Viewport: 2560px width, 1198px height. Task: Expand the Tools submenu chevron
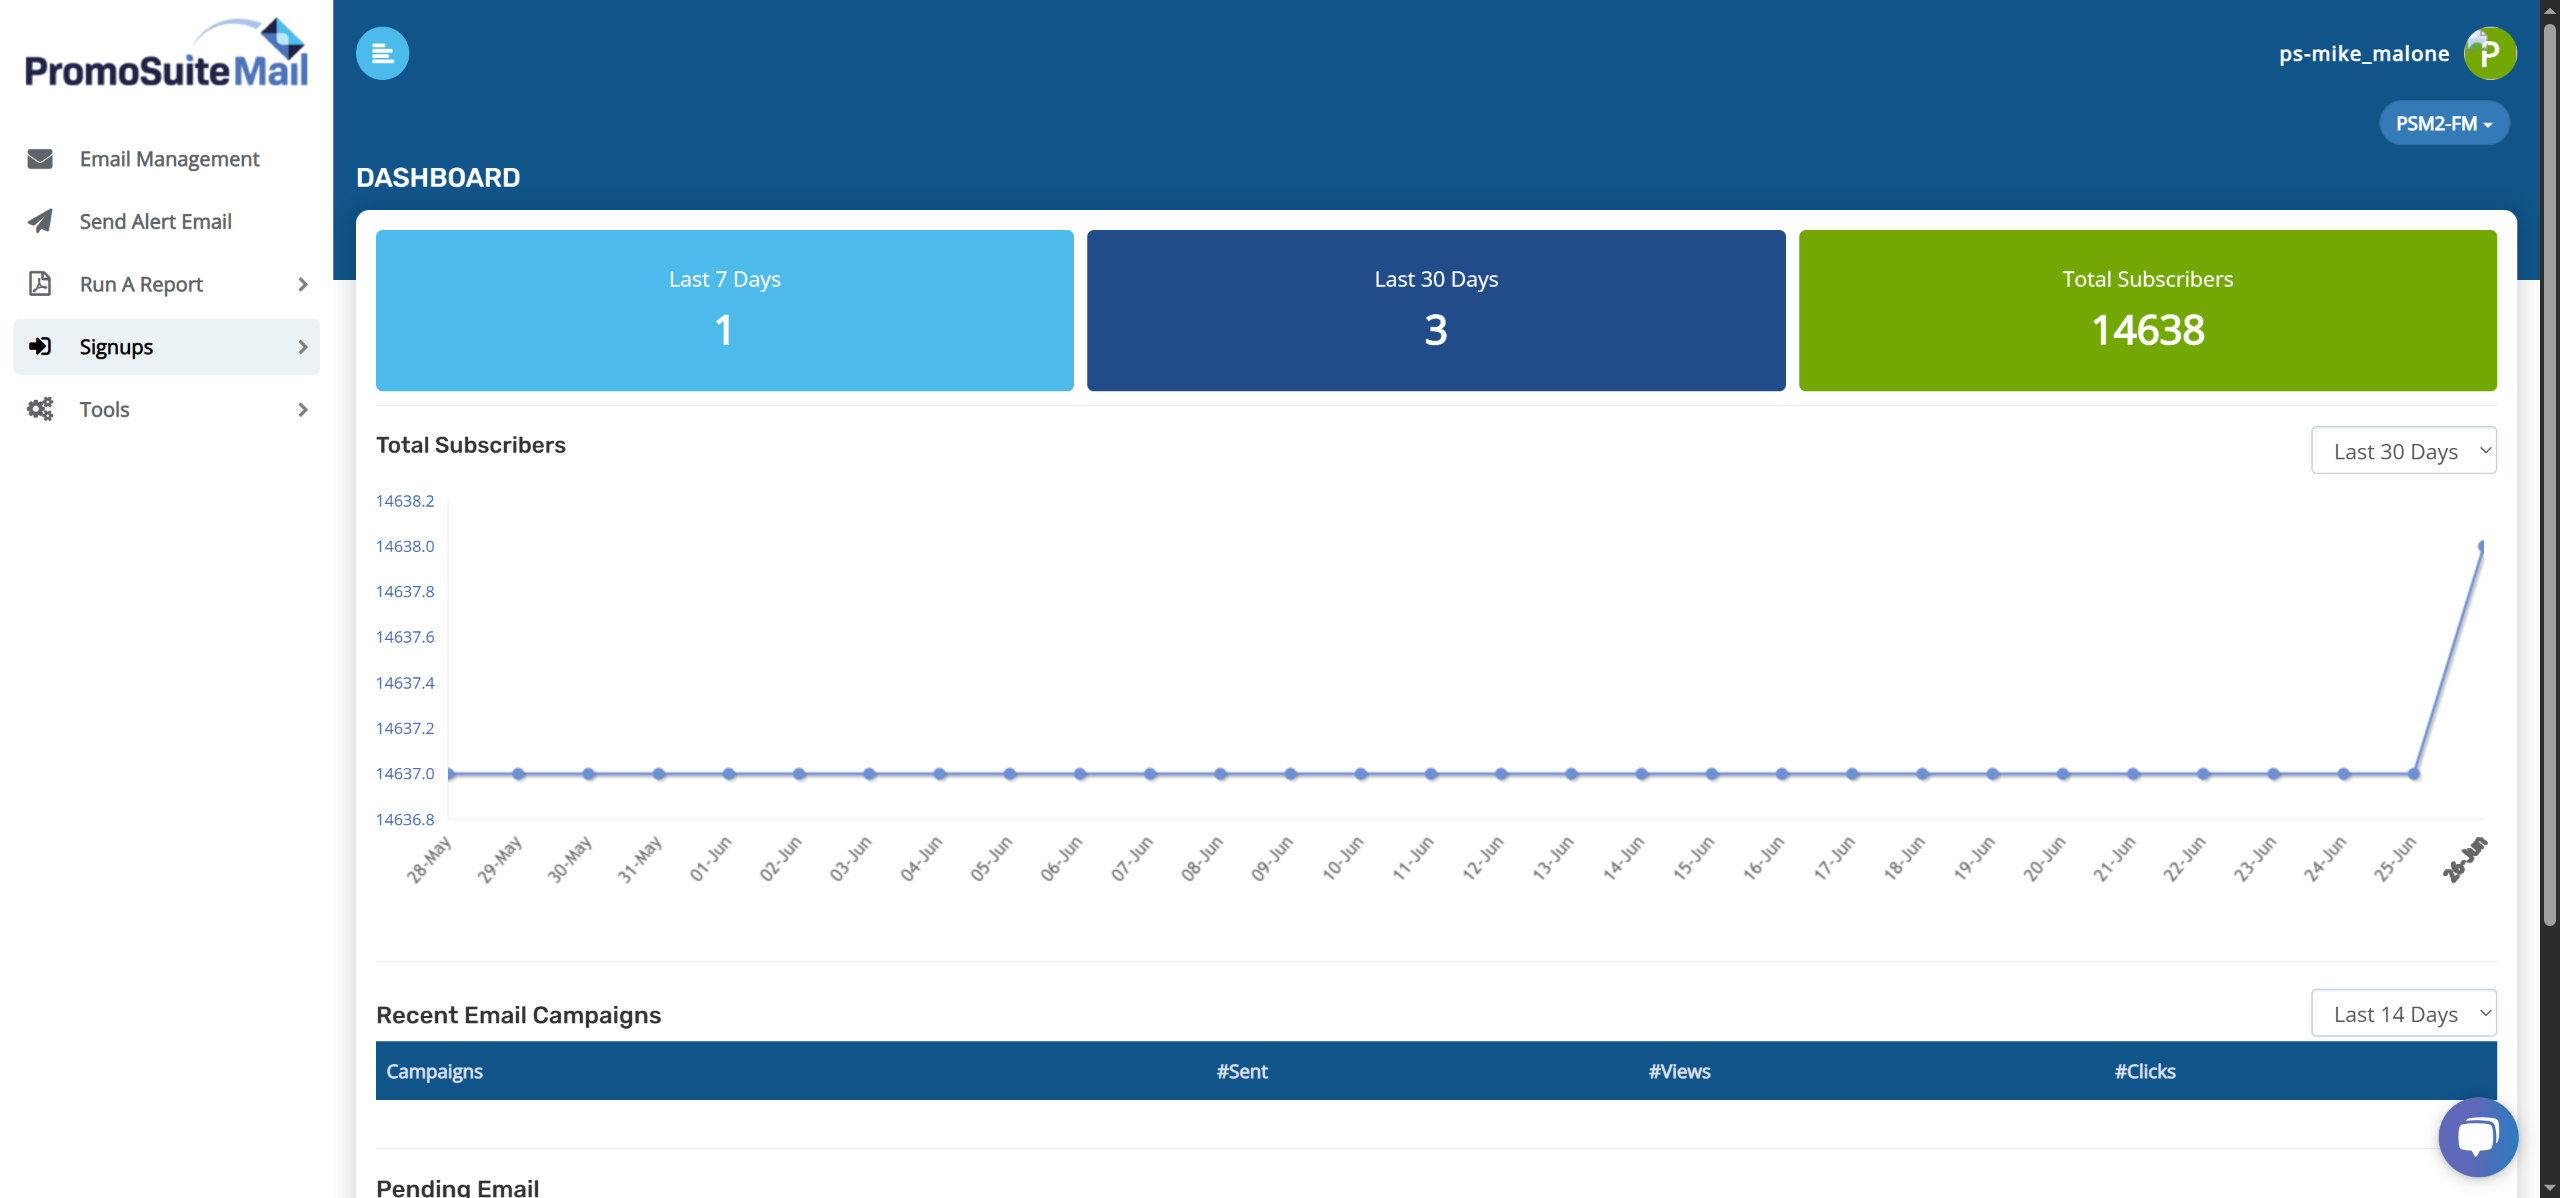[x=302, y=410]
